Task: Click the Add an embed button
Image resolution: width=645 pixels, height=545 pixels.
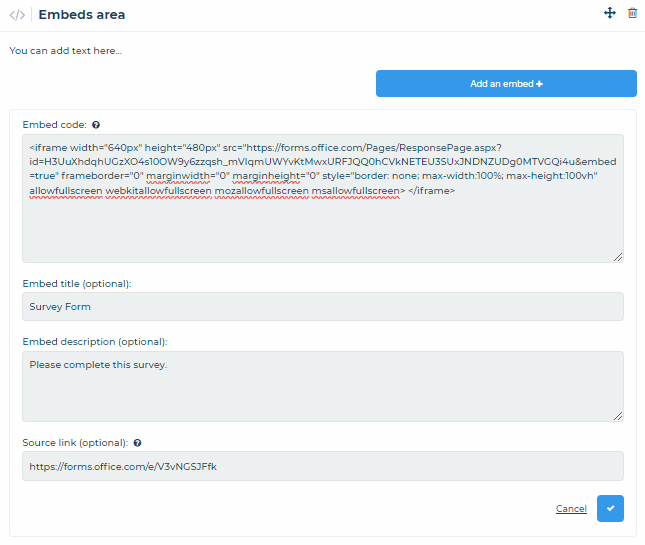Action: 506,83
